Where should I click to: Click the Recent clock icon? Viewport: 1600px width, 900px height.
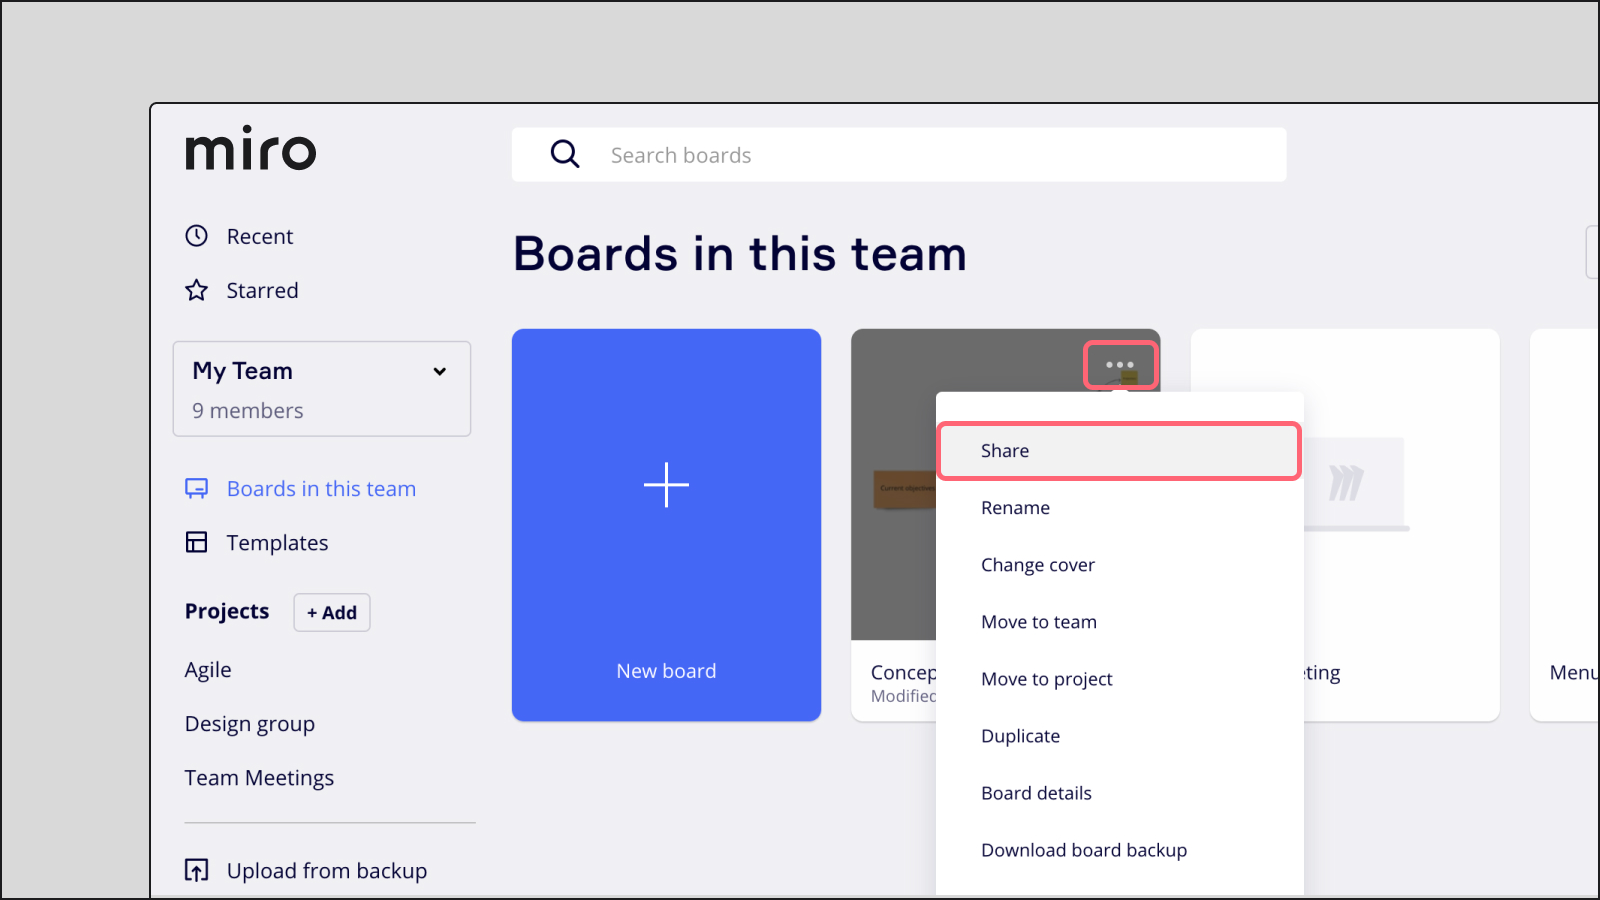(197, 236)
